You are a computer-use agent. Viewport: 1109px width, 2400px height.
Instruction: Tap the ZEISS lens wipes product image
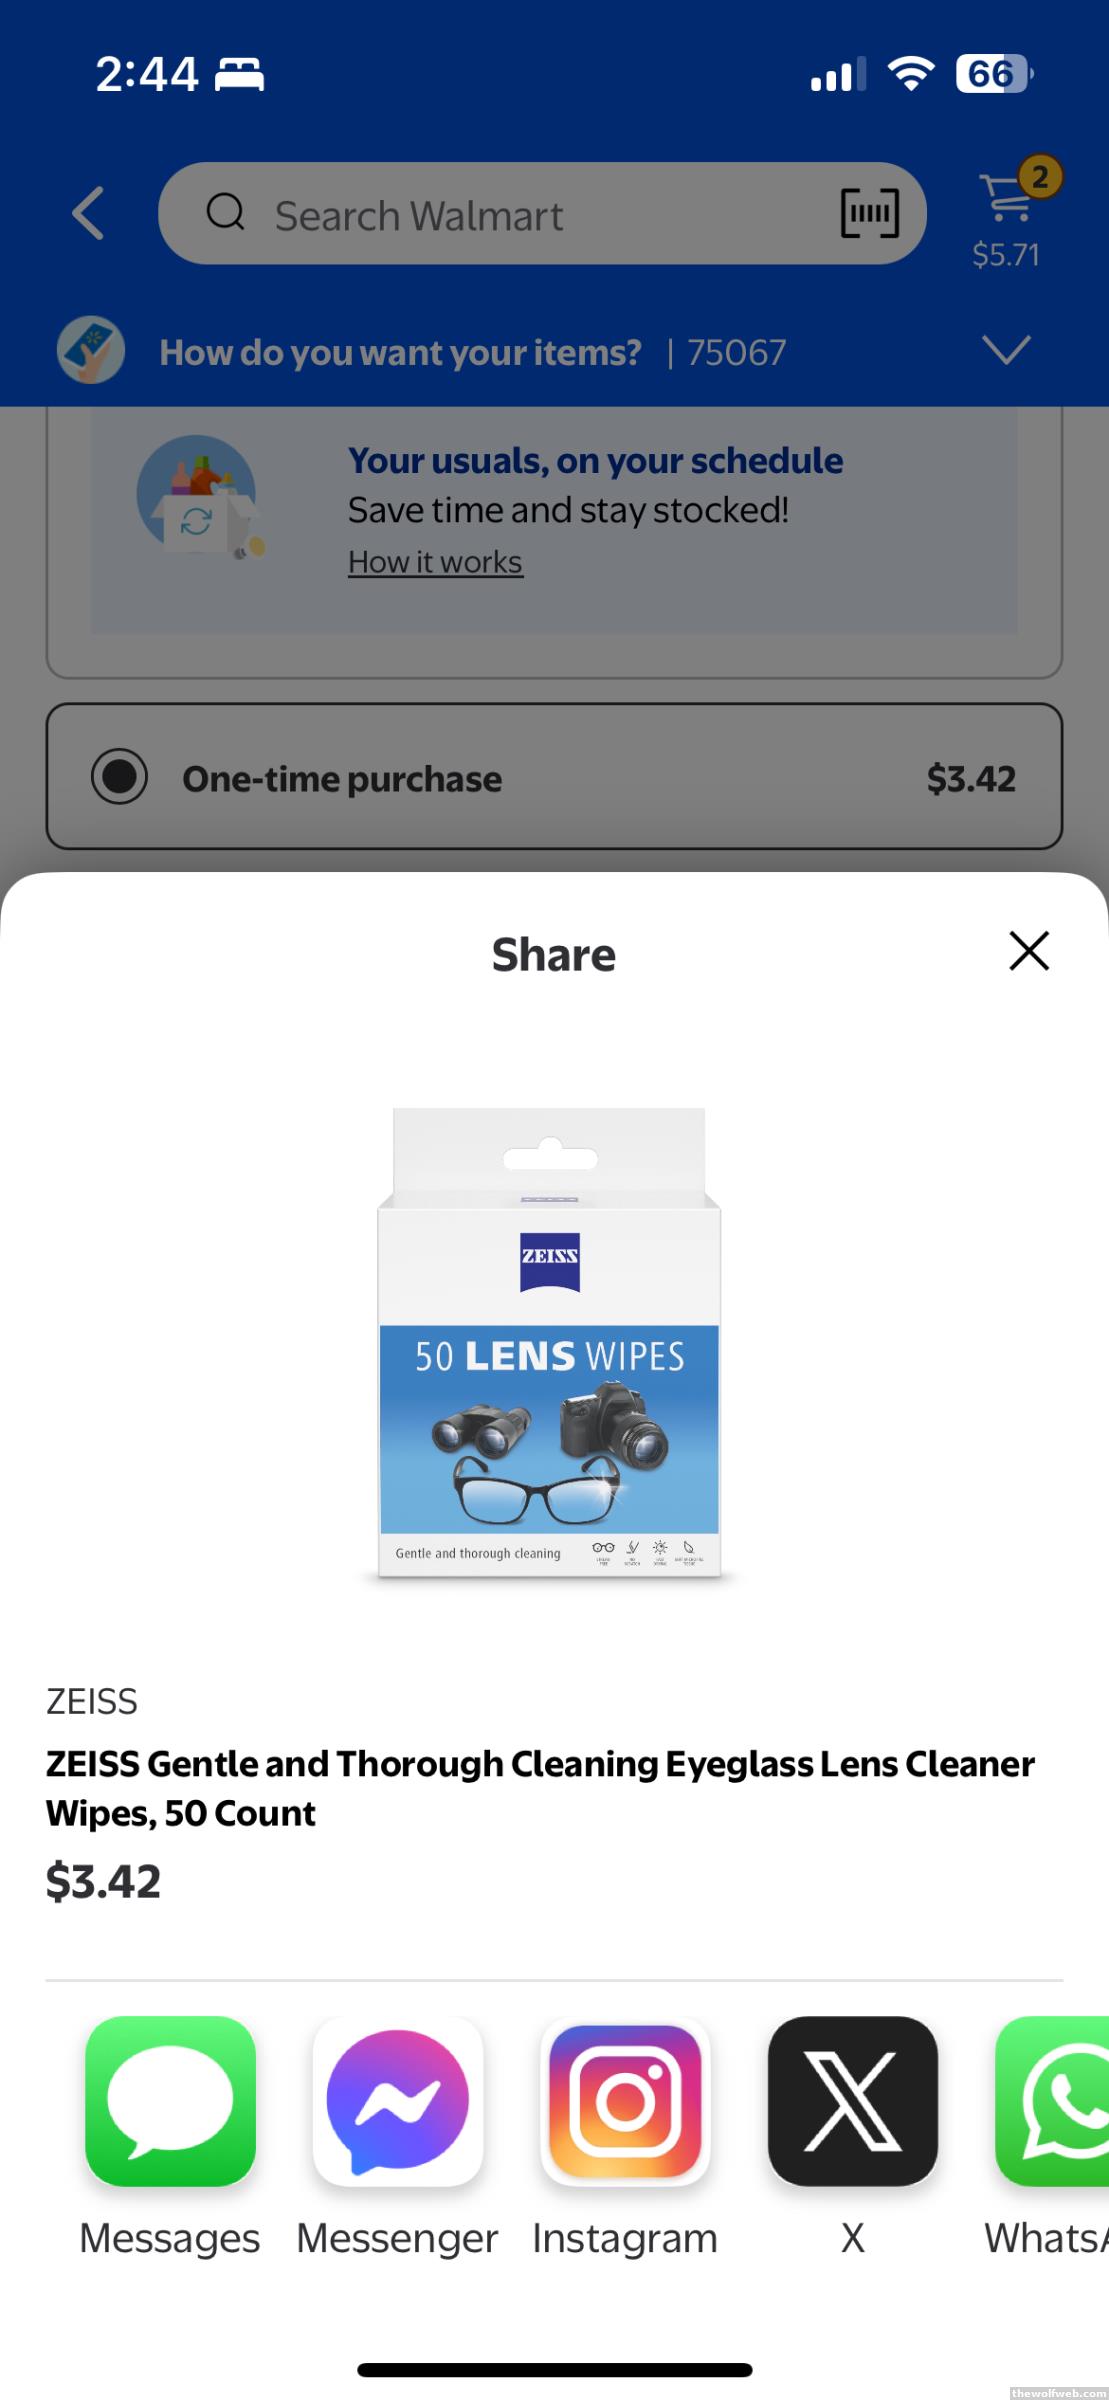tap(549, 1345)
